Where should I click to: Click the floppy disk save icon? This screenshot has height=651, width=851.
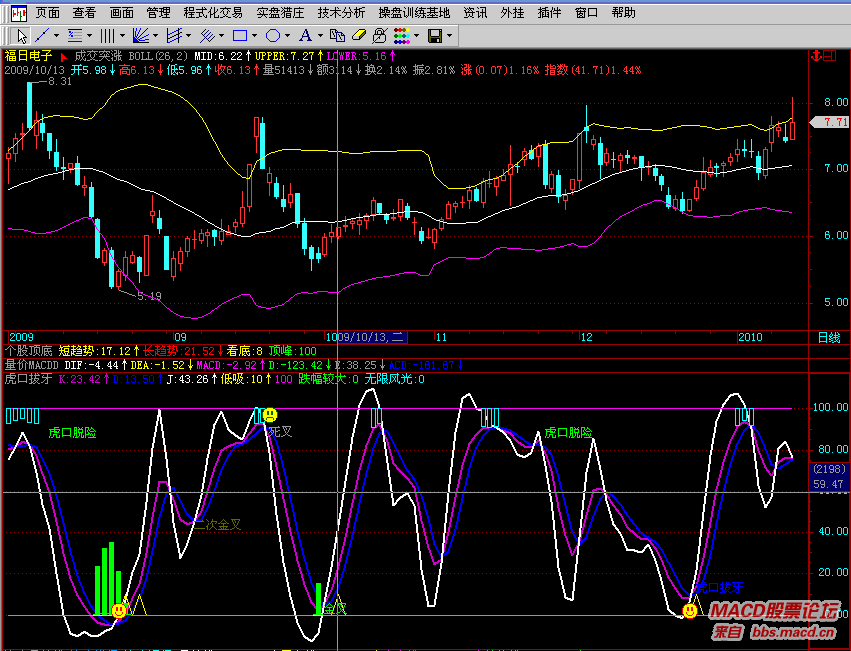(x=435, y=36)
